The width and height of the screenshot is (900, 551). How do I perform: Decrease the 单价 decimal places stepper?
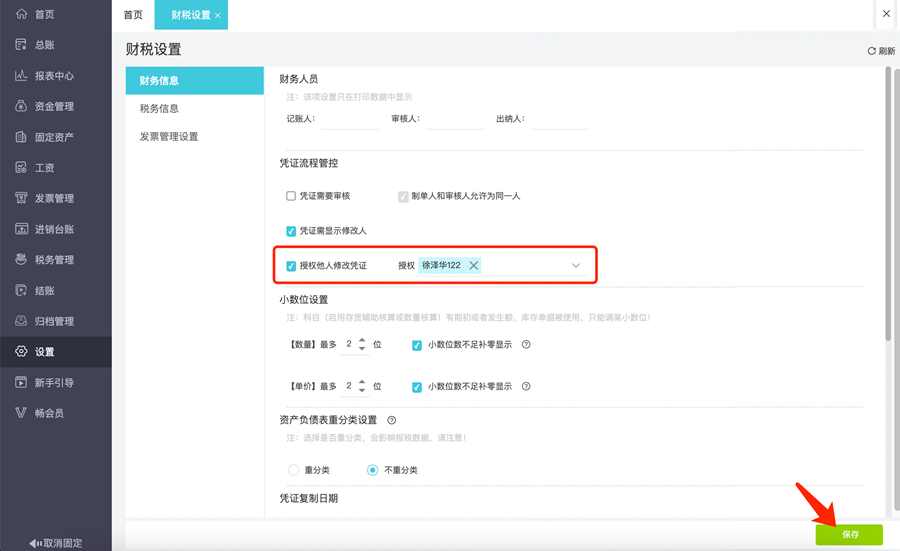[362, 390]
